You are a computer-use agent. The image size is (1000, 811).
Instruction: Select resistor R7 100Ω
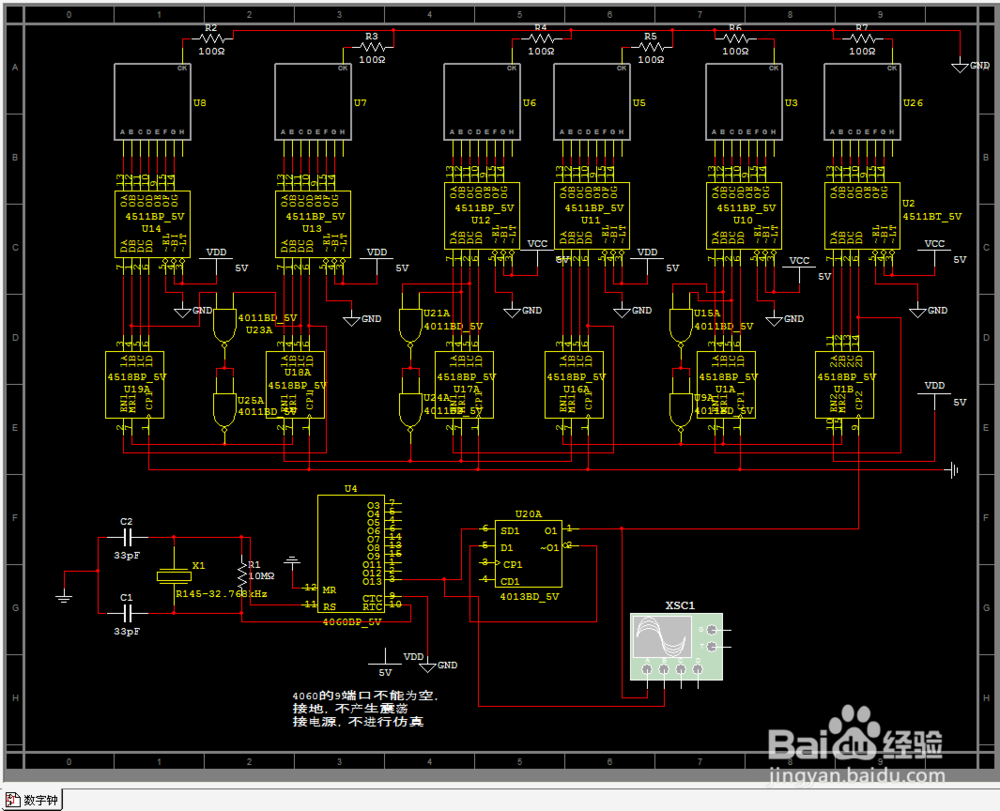coord(862,39)
